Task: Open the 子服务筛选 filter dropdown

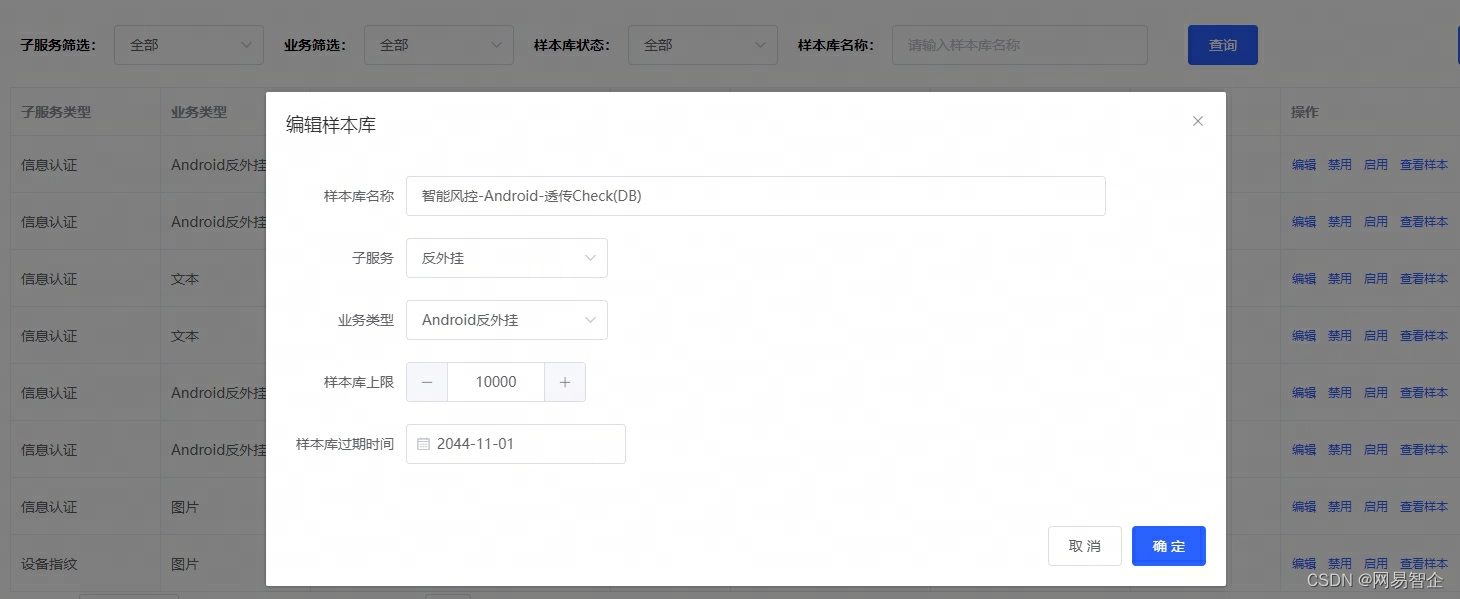Action: coord(189,45)
